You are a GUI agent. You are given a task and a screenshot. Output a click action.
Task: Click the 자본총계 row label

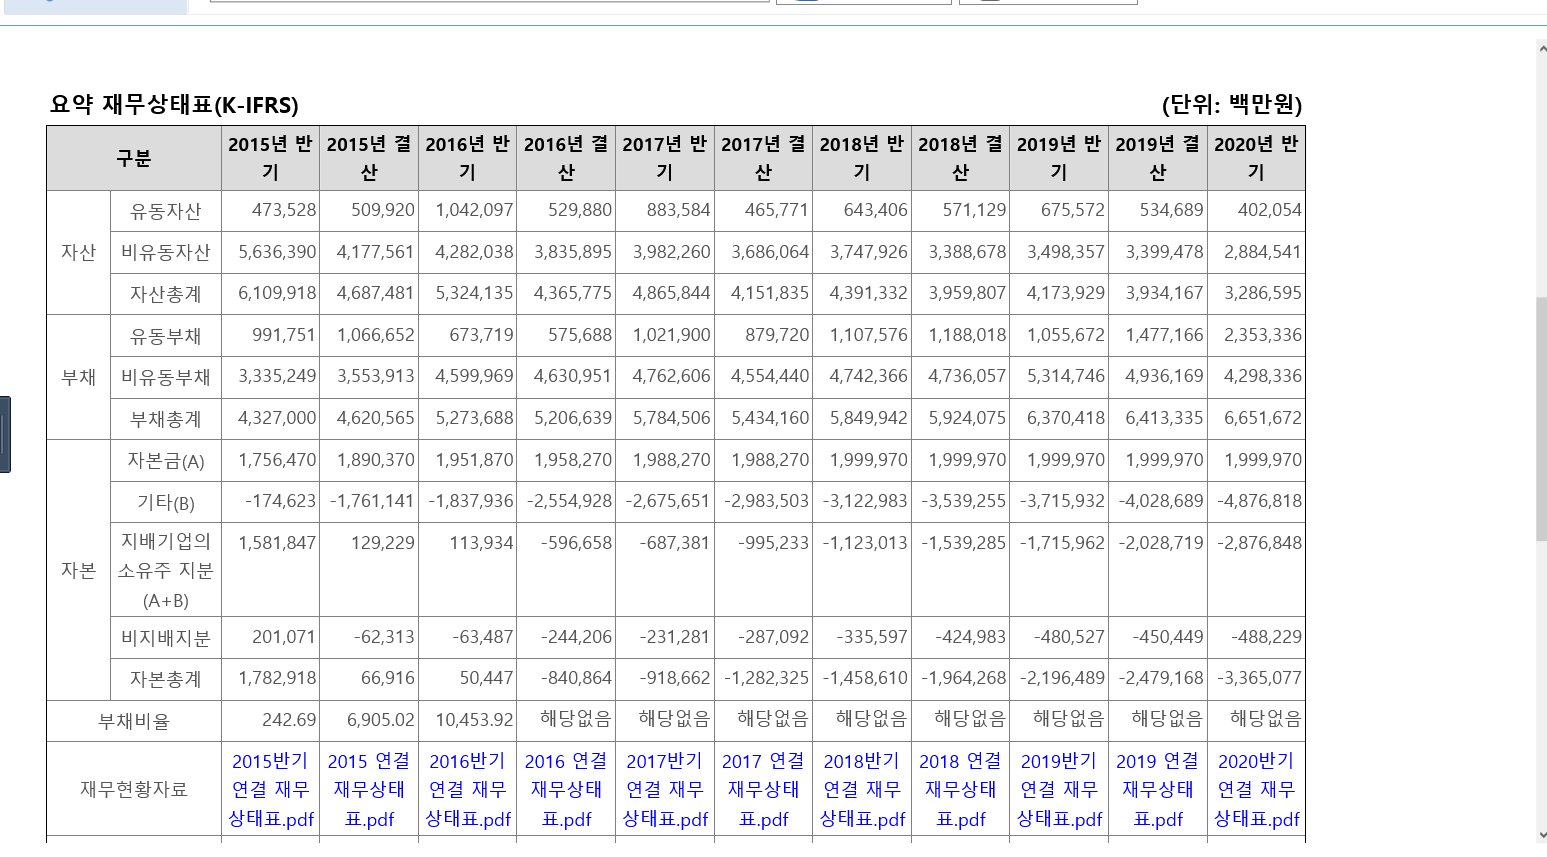(166, 679)
